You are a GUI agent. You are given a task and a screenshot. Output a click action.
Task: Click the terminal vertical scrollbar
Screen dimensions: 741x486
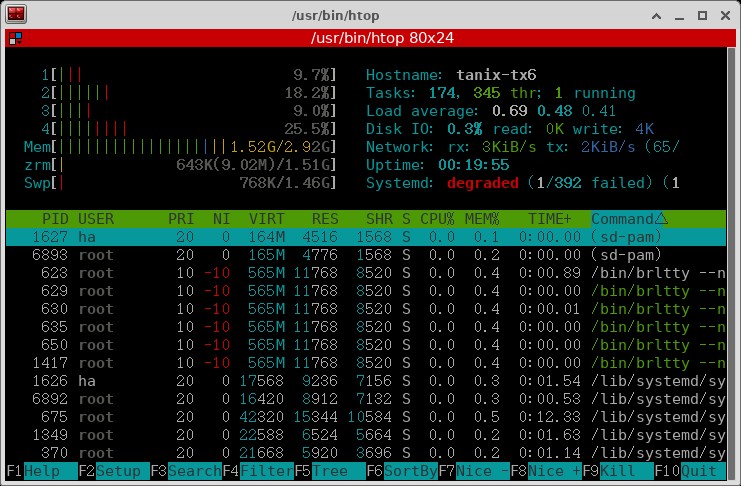[x=731, y=262]
